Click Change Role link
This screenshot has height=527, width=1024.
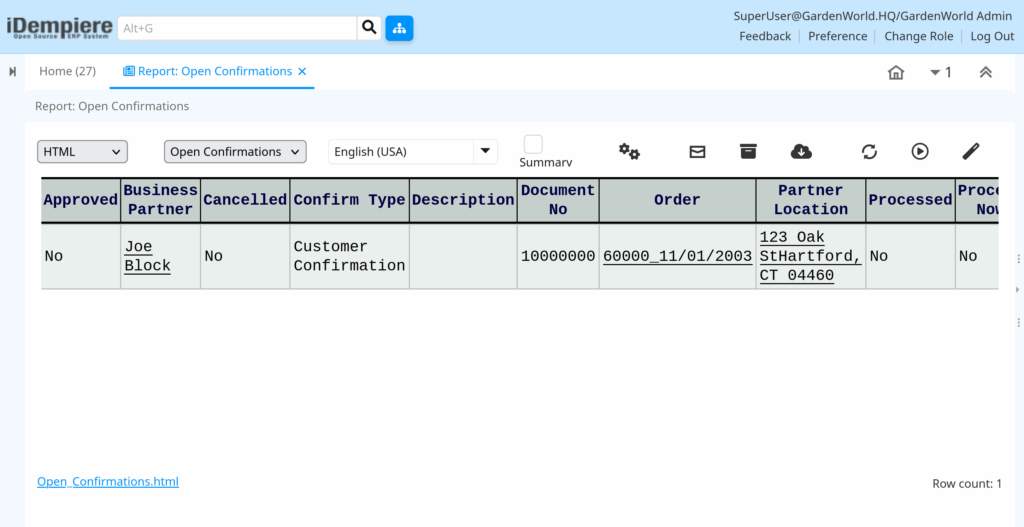pyautogui.click(x=919, y=37)
